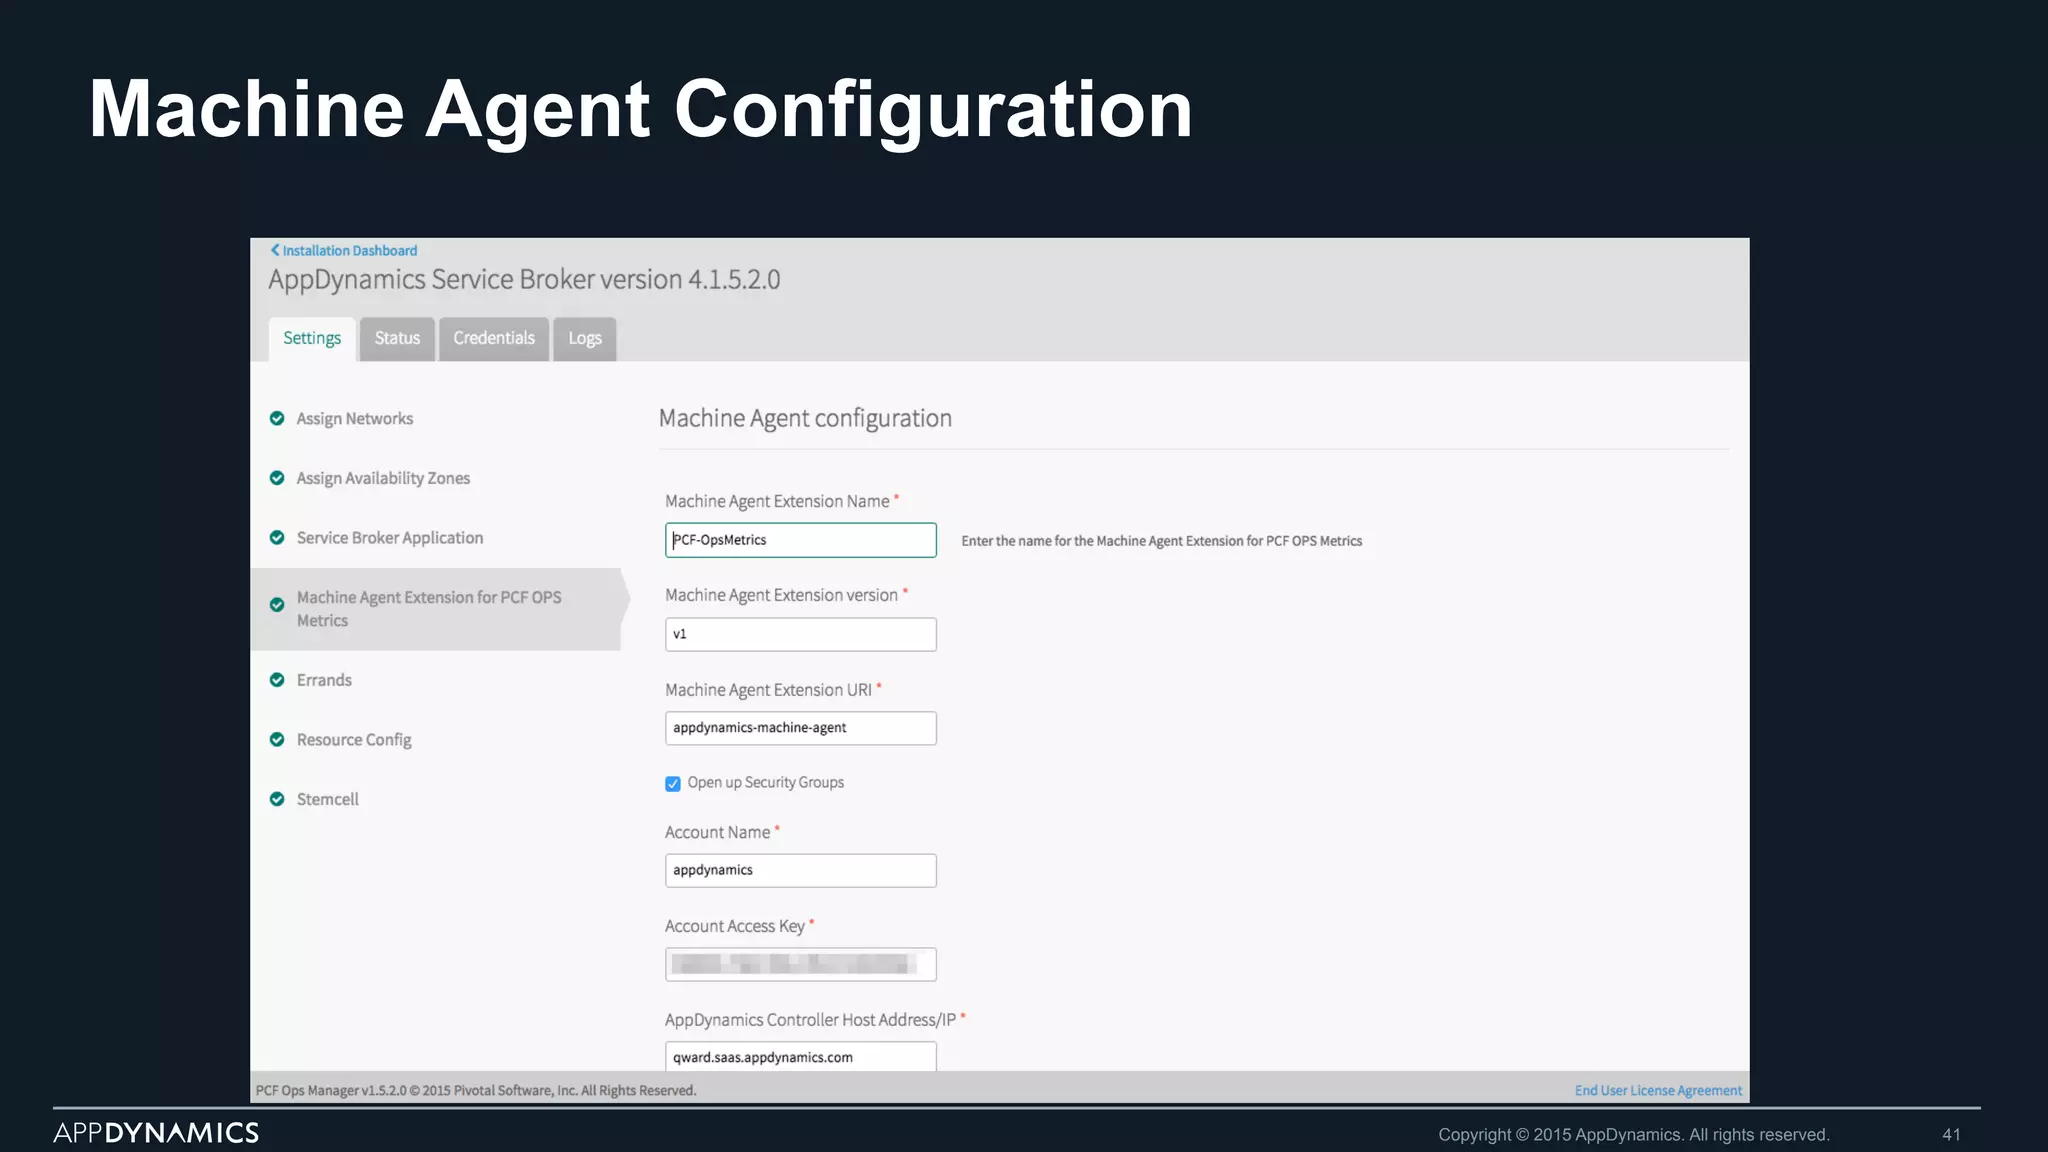Image resolution: width=2048 pixels, height=1152 pixels.
Task: Click check icon beside Errands
Action: [x=277, y=680]
